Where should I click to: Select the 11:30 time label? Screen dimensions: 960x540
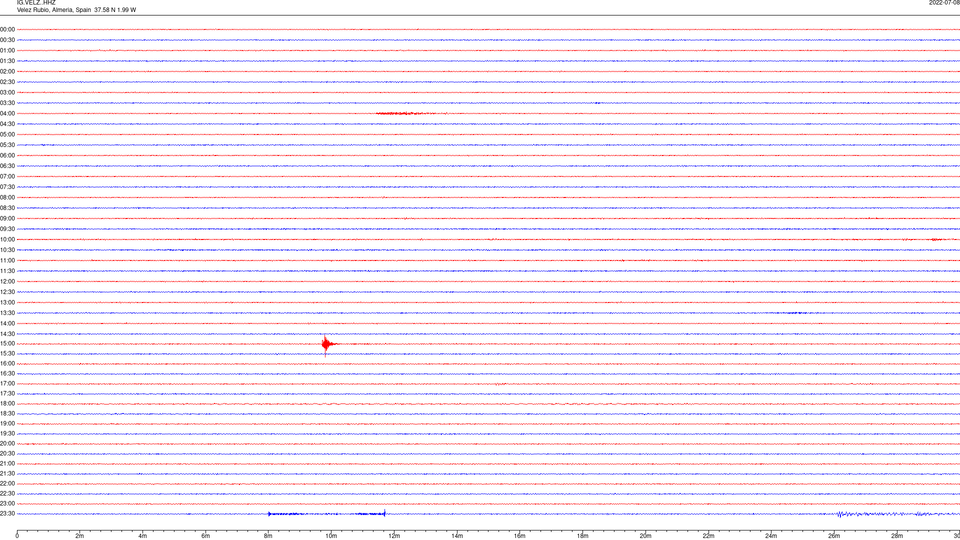7,271
